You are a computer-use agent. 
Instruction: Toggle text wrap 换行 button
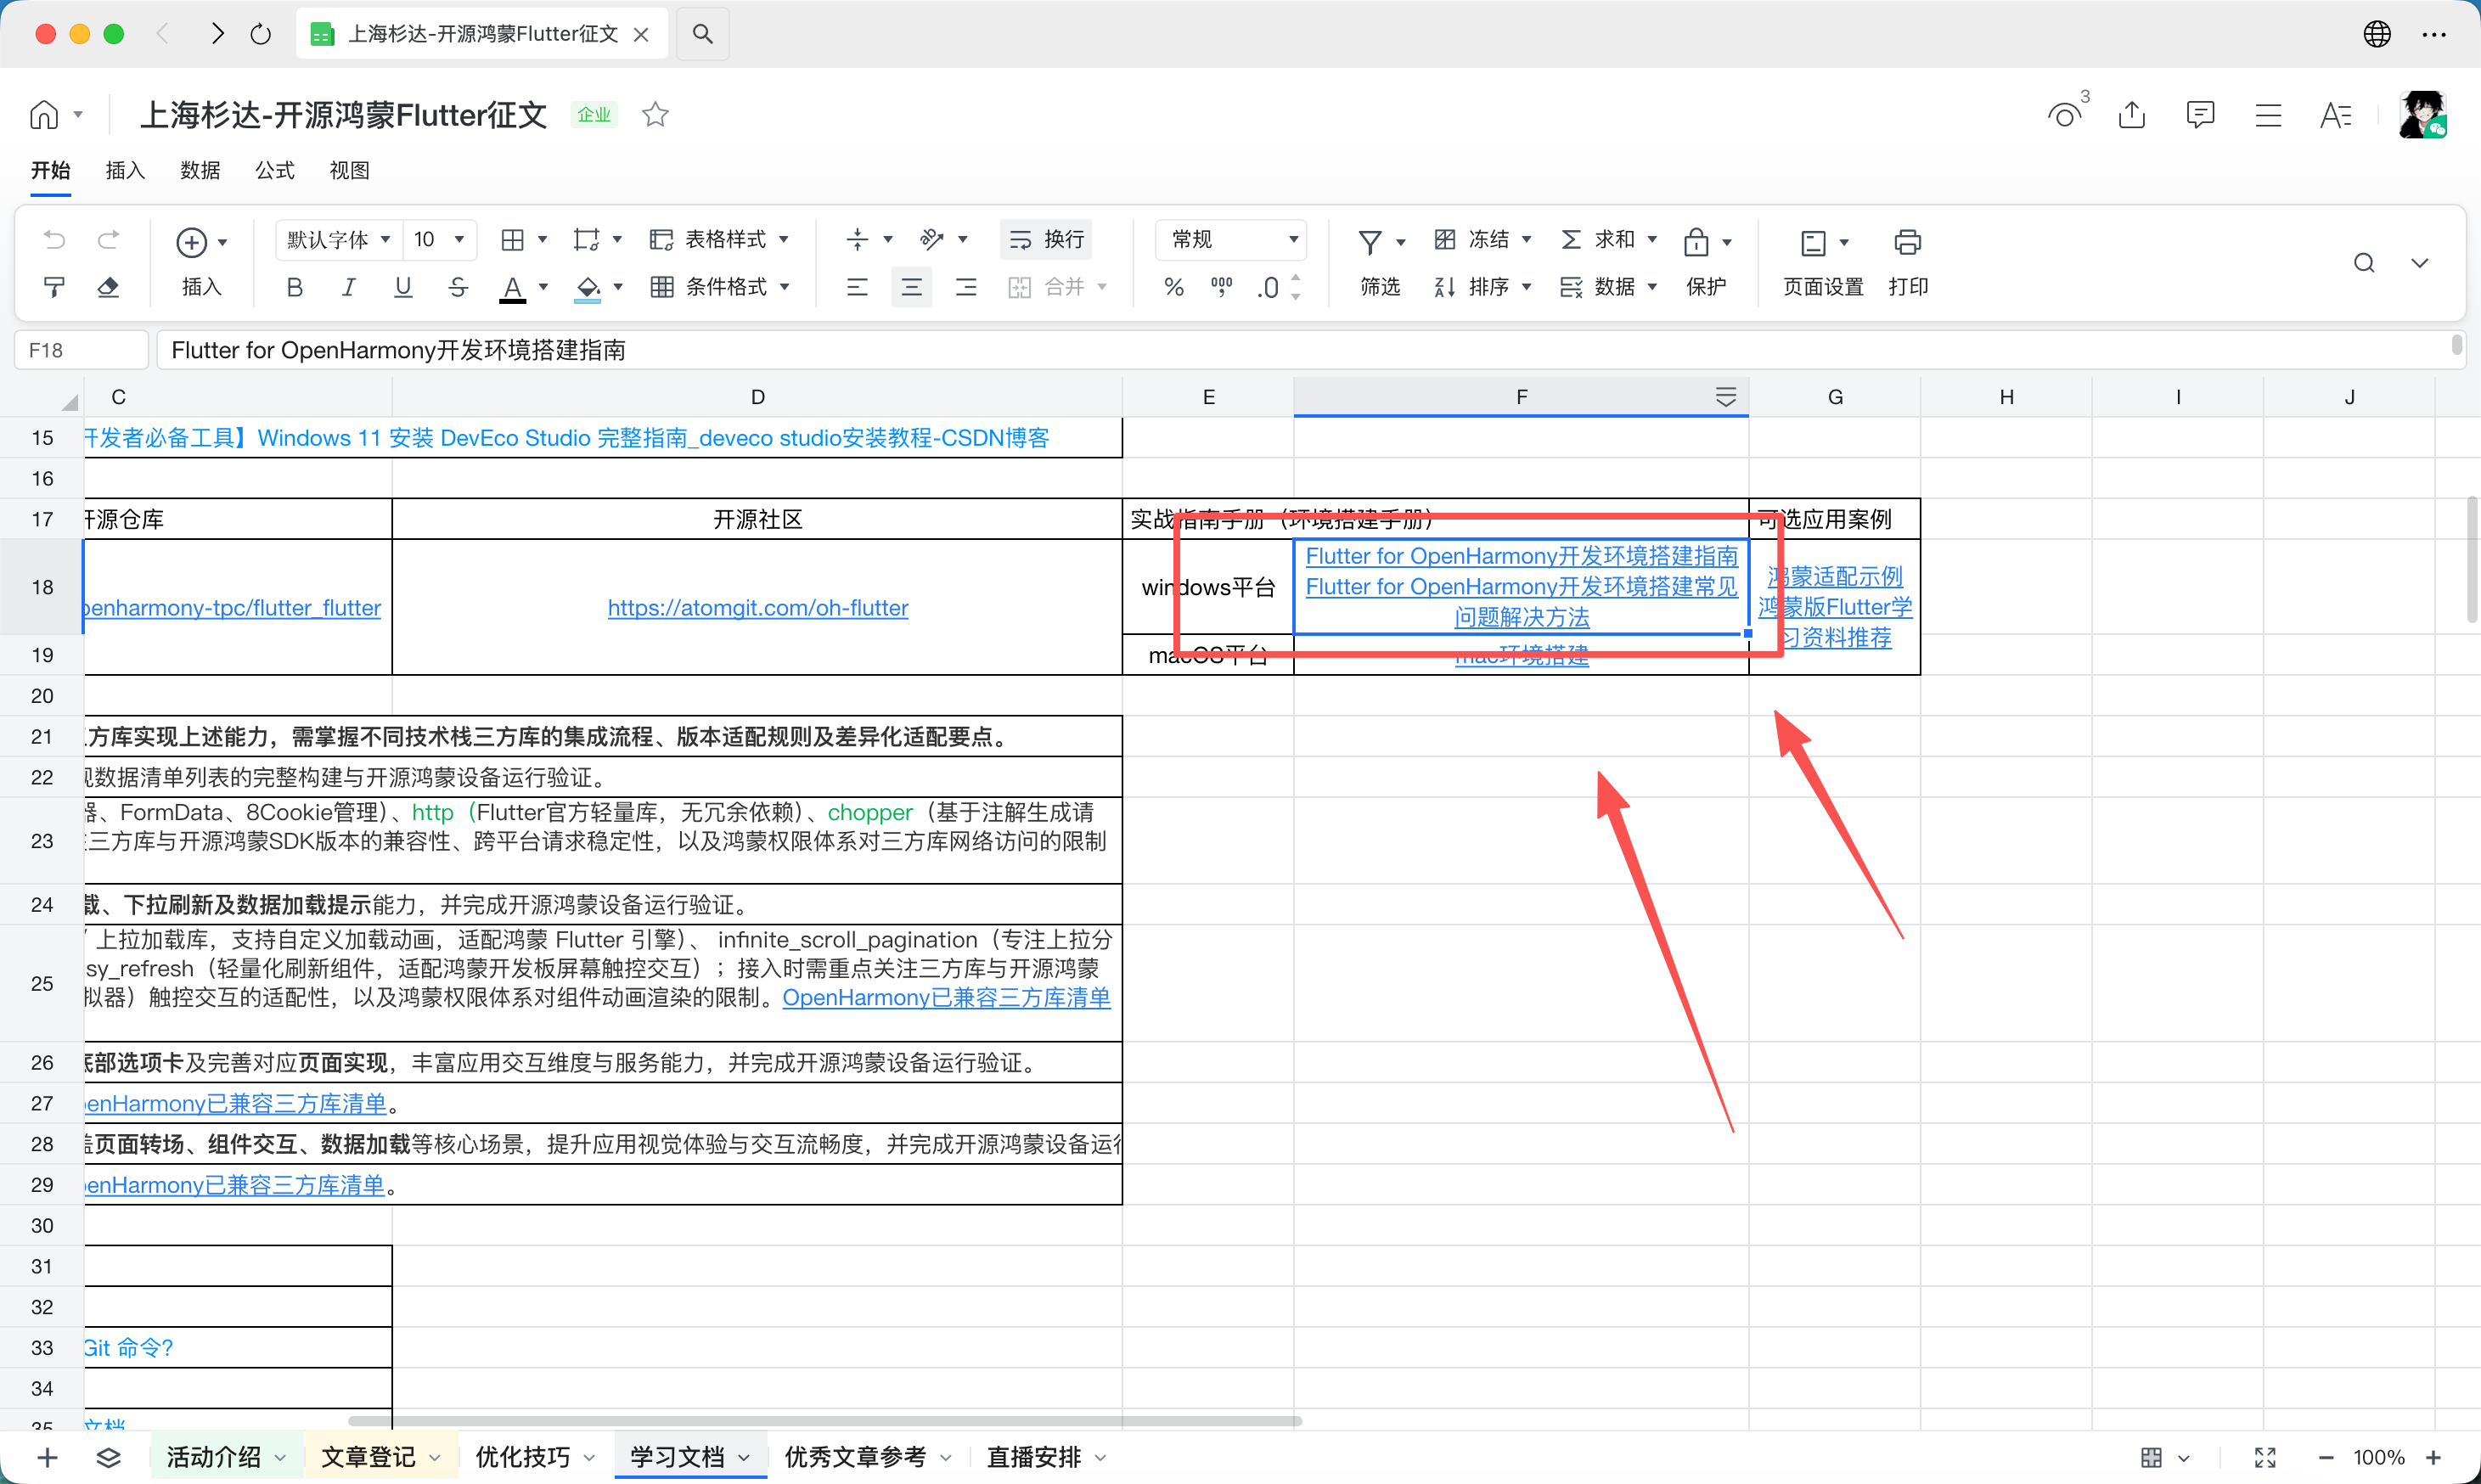coord(1046,240)
